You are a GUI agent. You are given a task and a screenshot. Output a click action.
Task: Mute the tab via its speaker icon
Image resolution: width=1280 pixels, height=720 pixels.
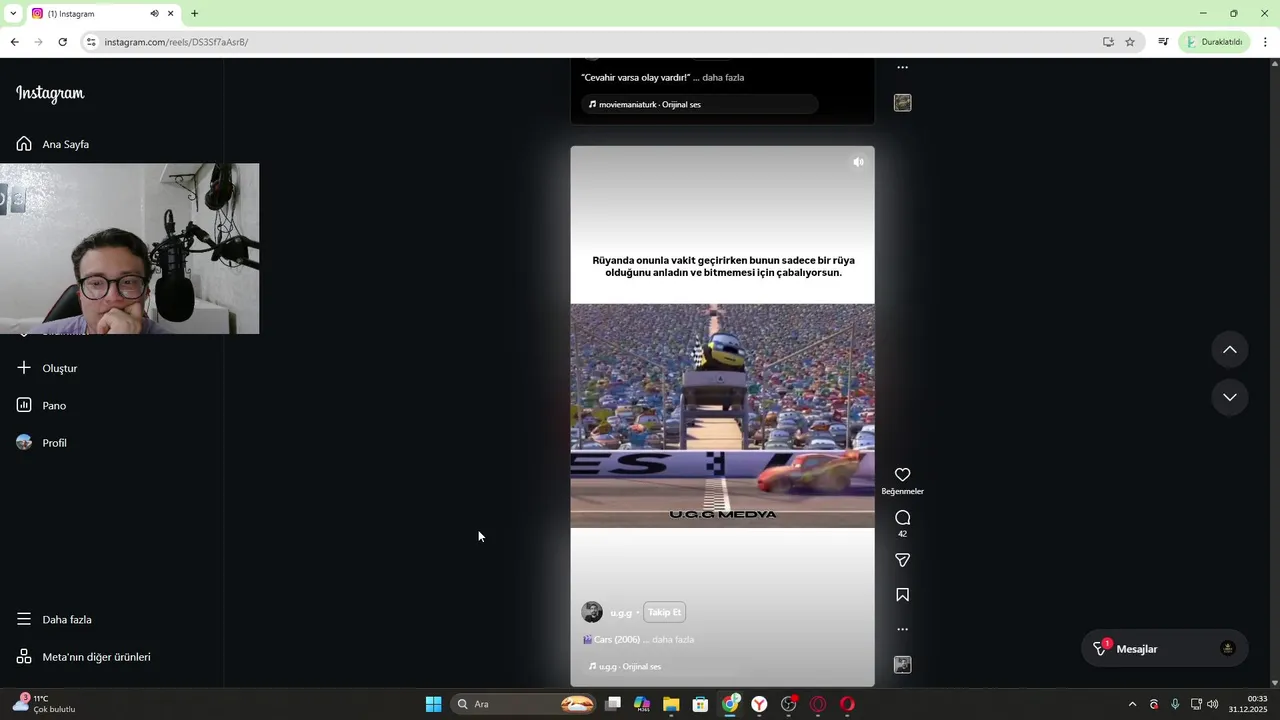pyautogui.click(x=154, y=14)
